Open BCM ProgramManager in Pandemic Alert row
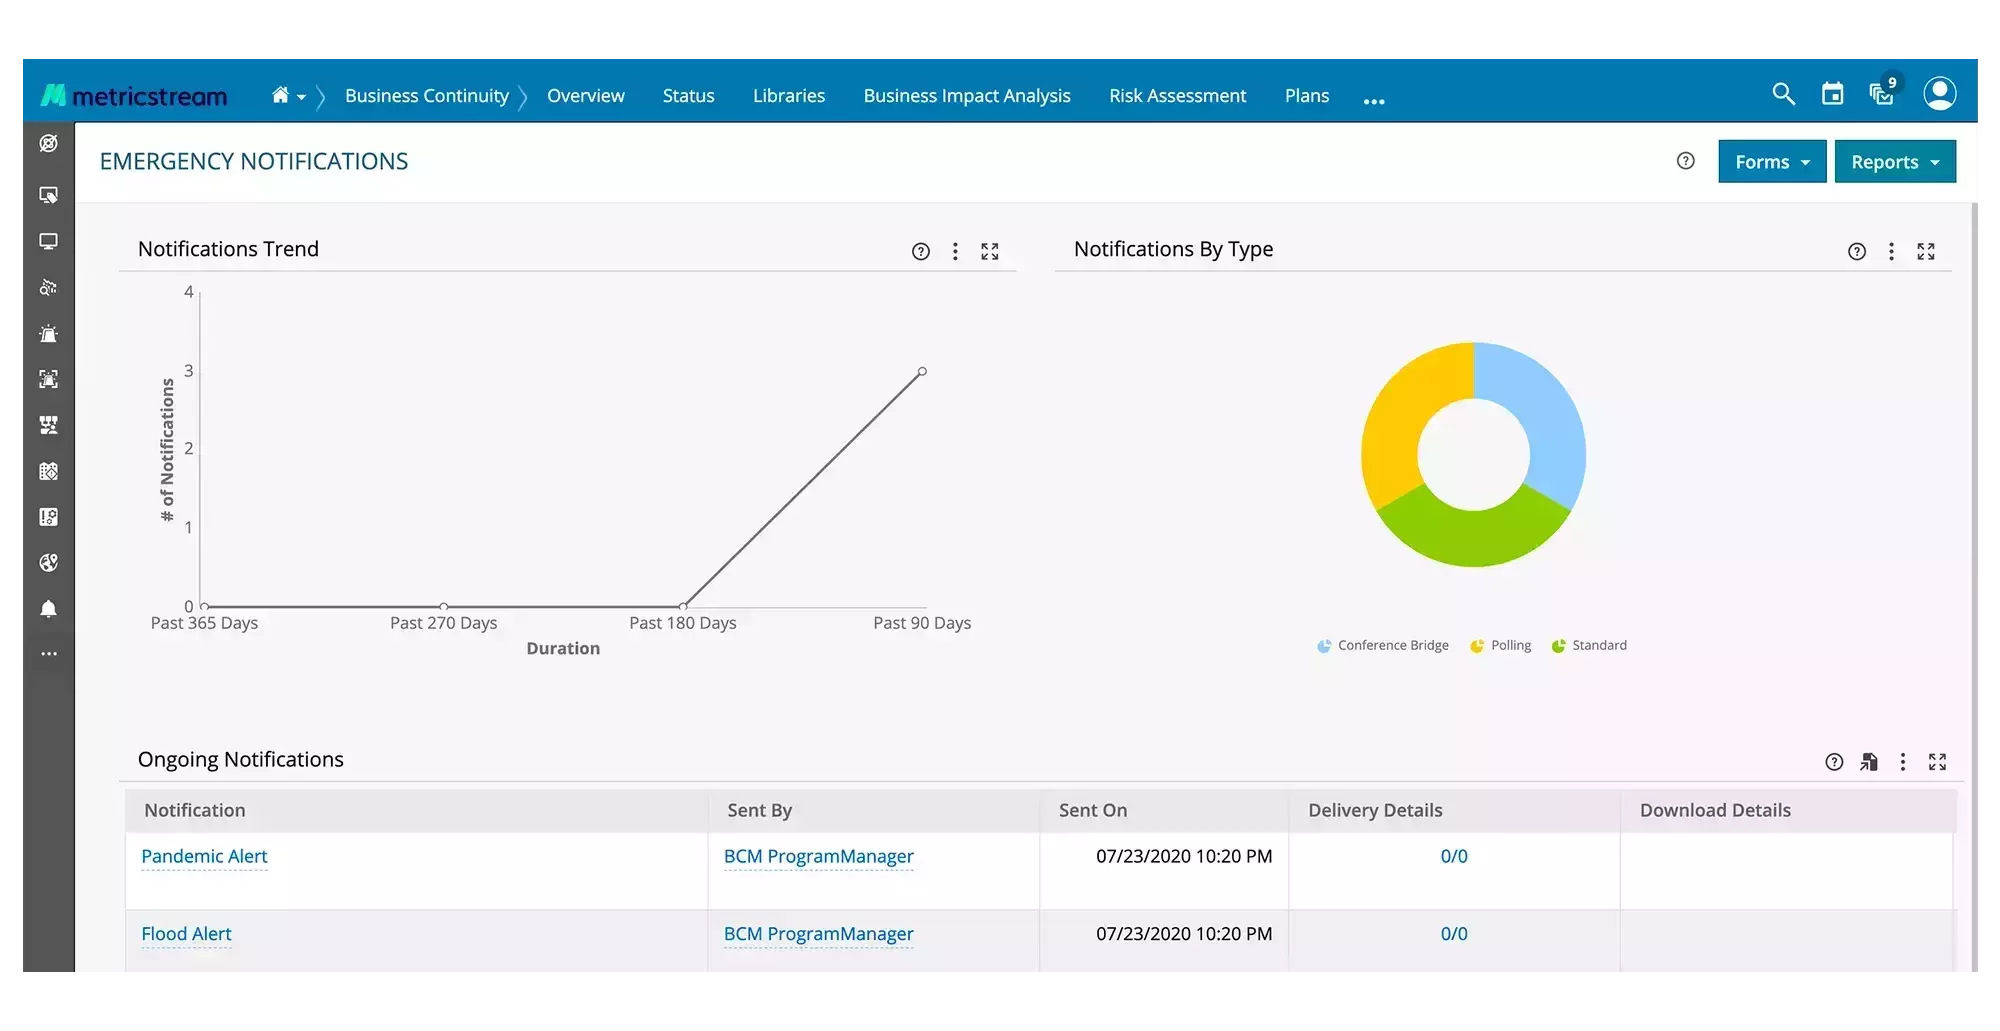Image resolution: width=2000 pixels, height=1031 pixels. click(818, 857)
